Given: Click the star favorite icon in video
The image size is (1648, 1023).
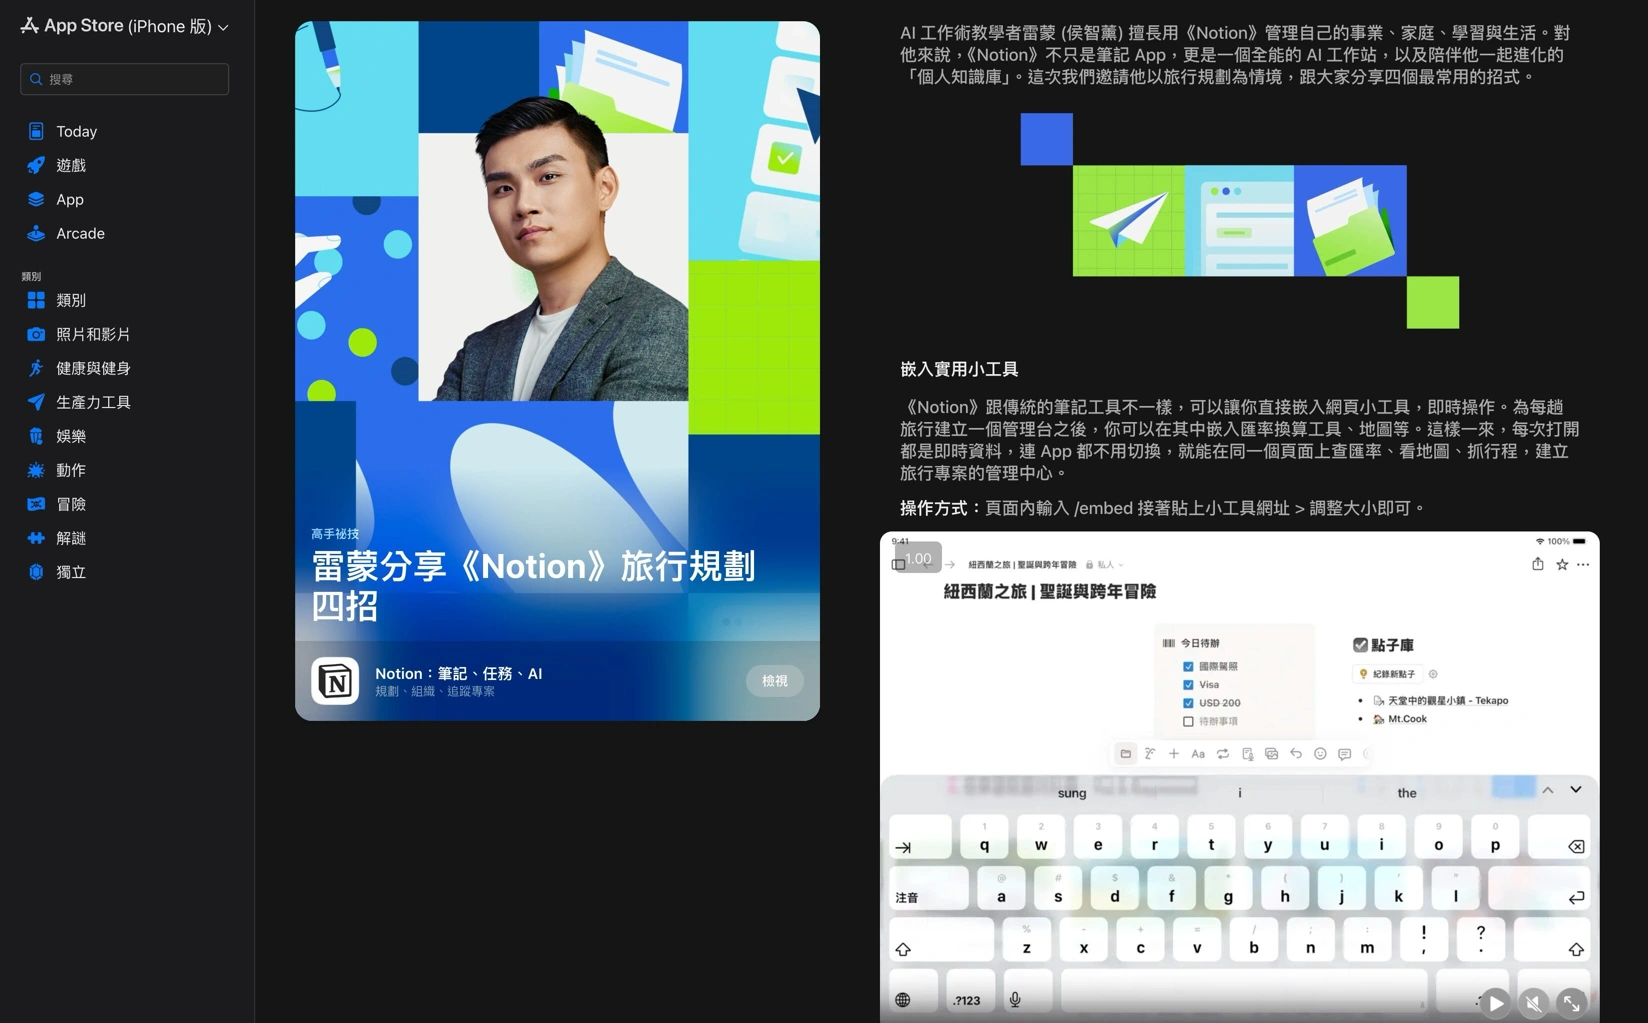Looking at the screenshot, I should [x=1562, y=565].
